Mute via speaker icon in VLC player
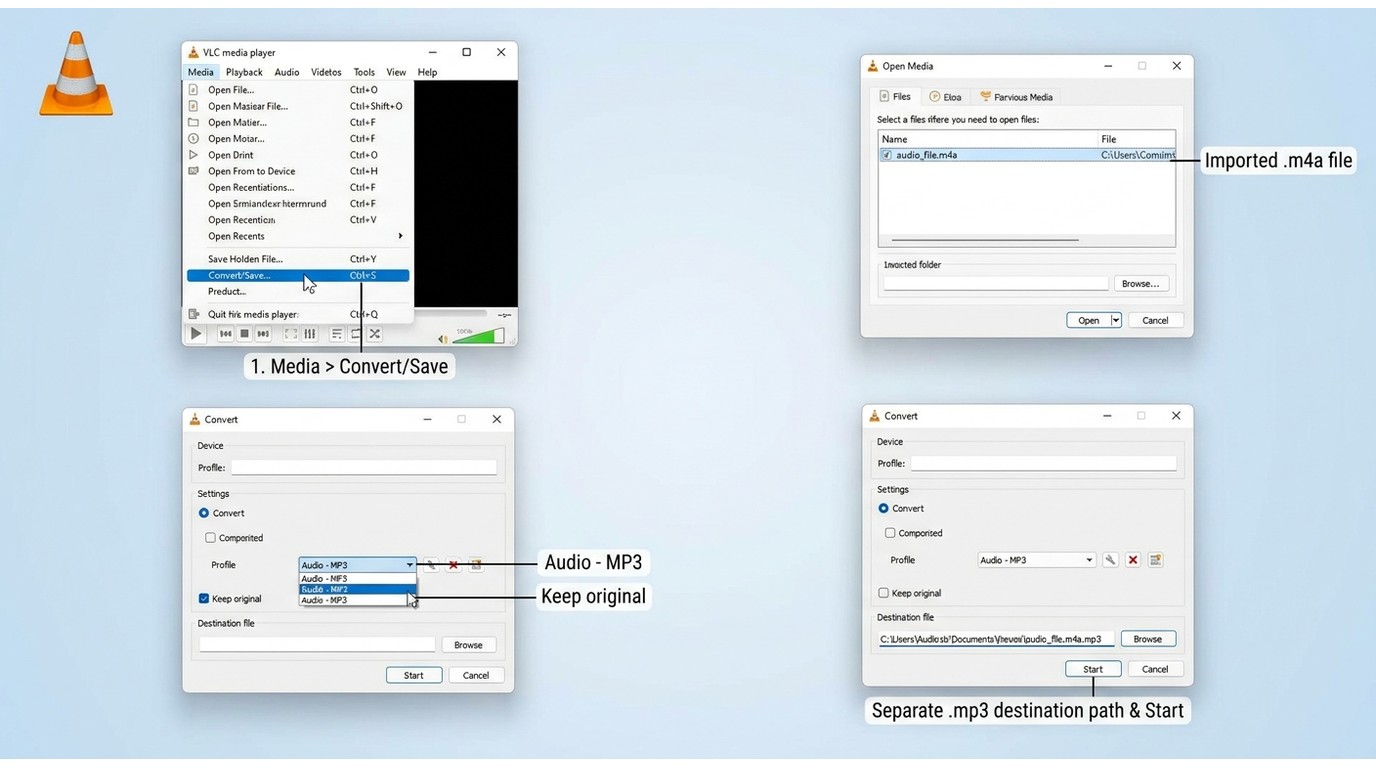1376x768 pixels. 443,339
